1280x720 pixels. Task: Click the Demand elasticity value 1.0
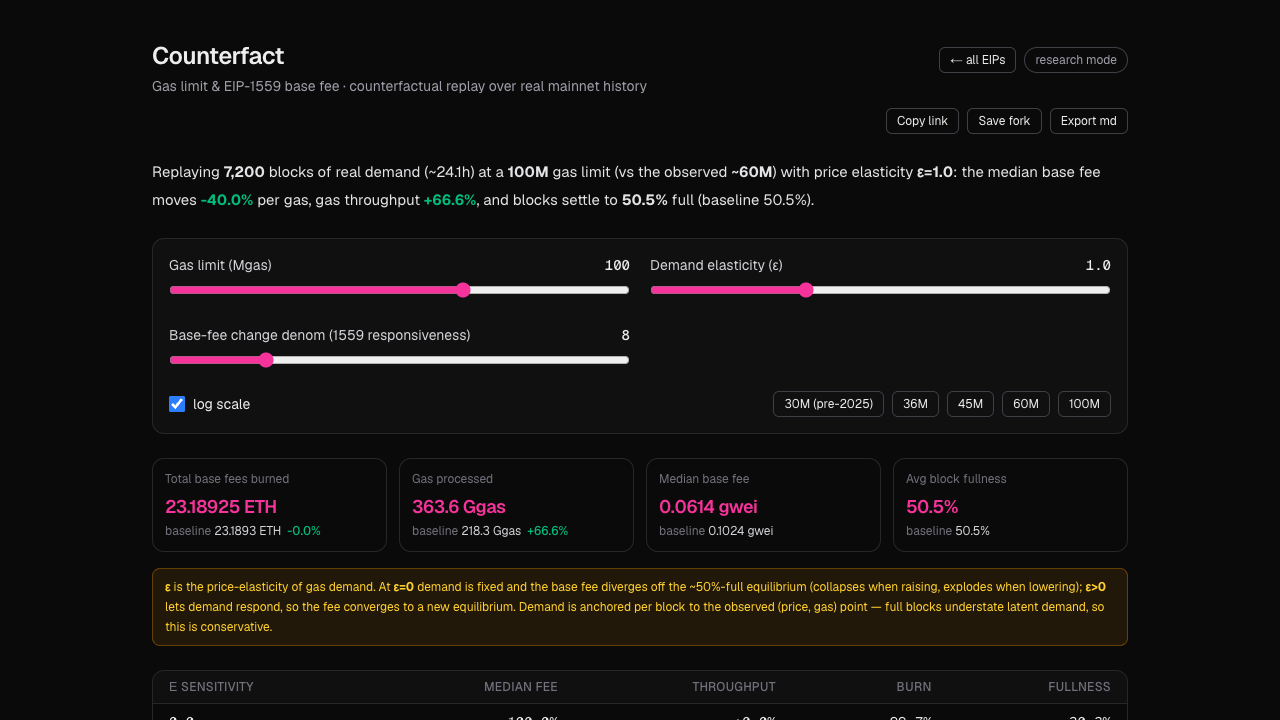pyautogui.click(x=1098, y=265)
